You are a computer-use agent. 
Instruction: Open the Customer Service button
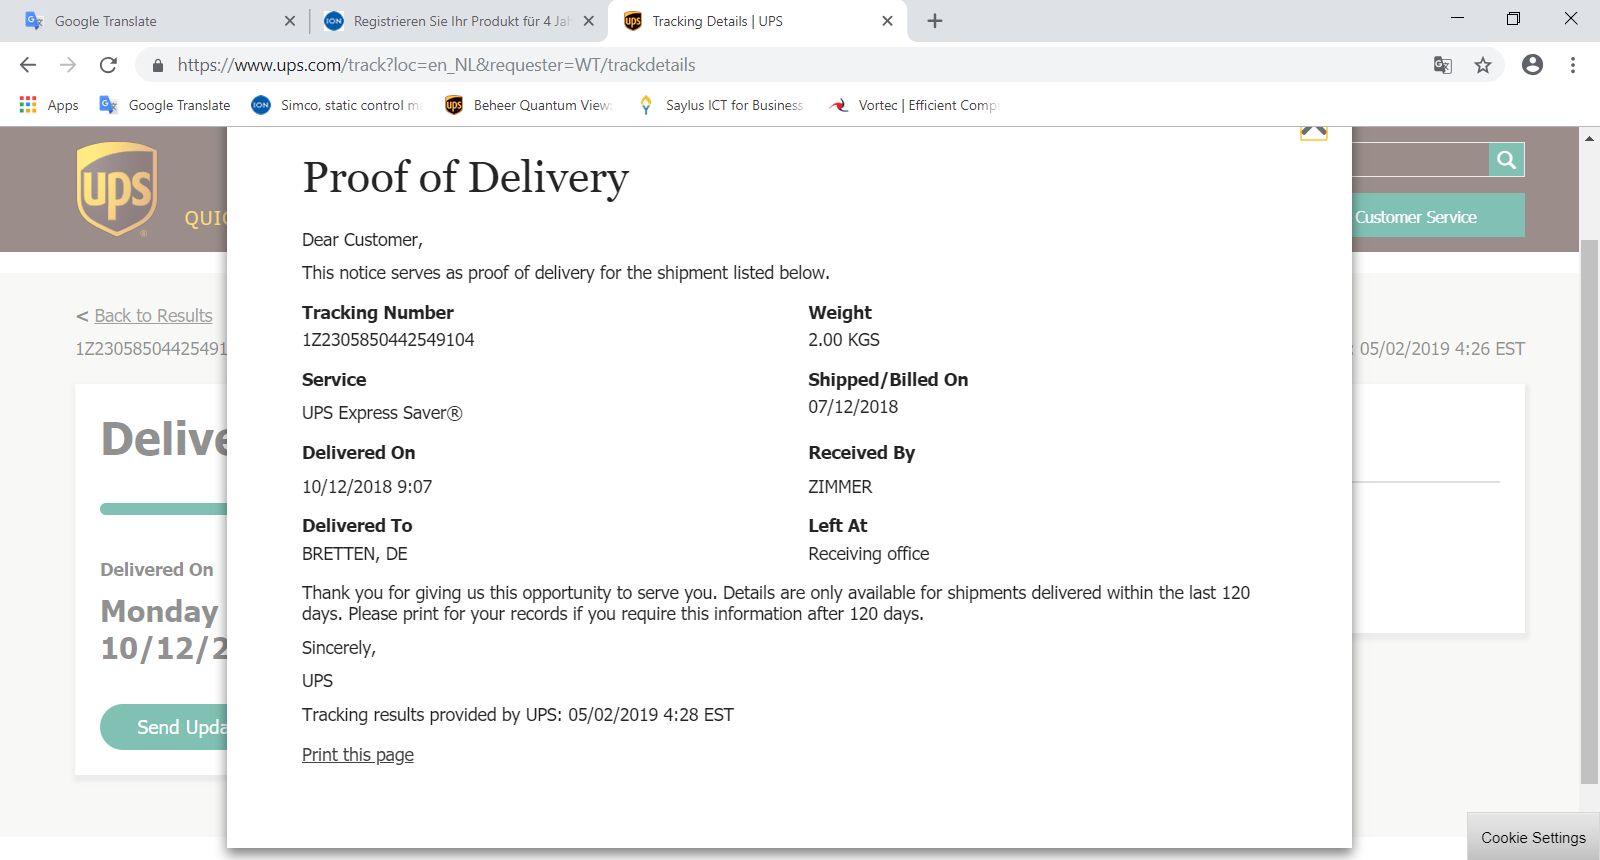pyautogui.click(x=1438, y=216)
